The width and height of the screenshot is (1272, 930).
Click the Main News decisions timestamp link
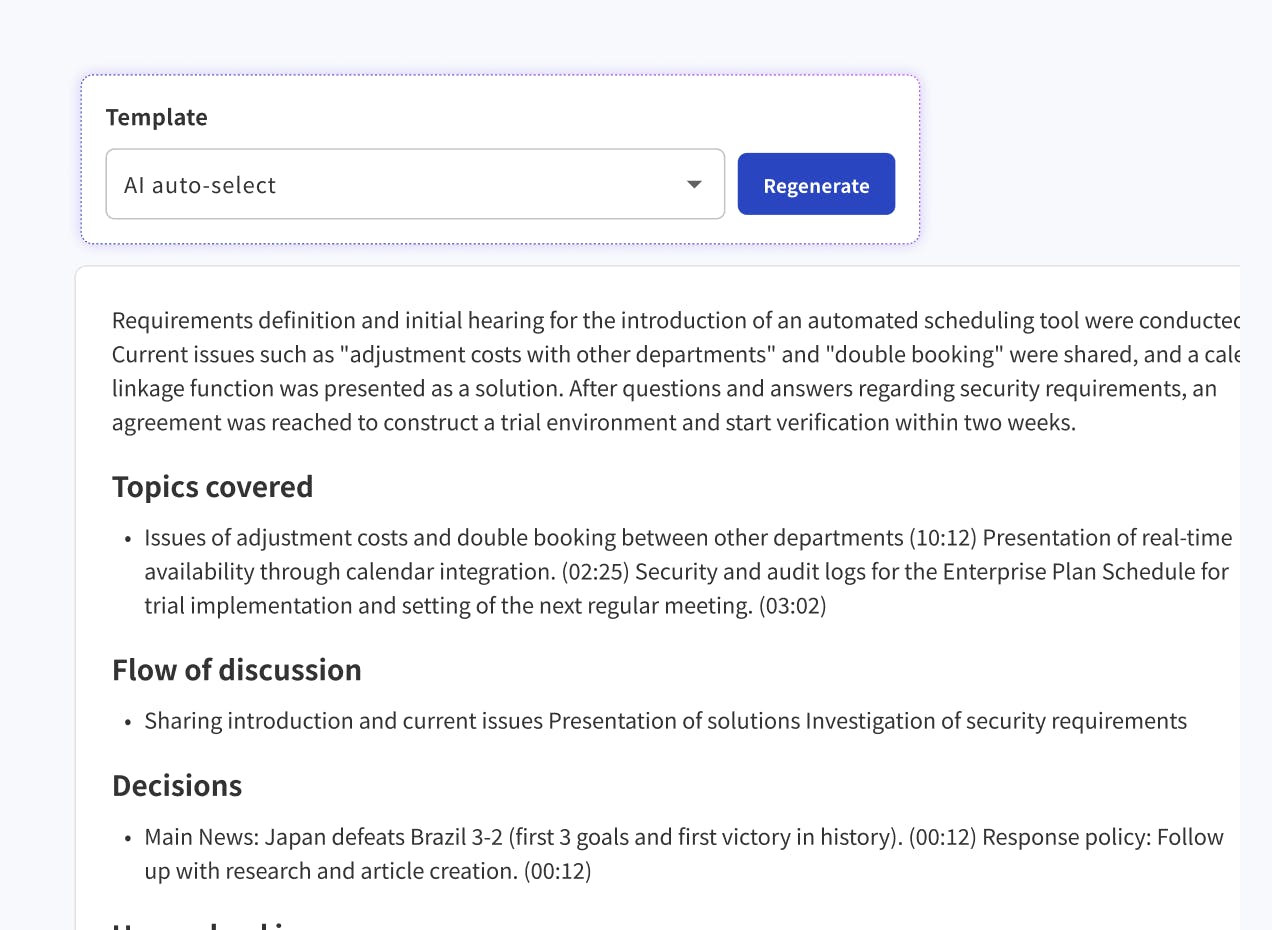coord(943,836)
